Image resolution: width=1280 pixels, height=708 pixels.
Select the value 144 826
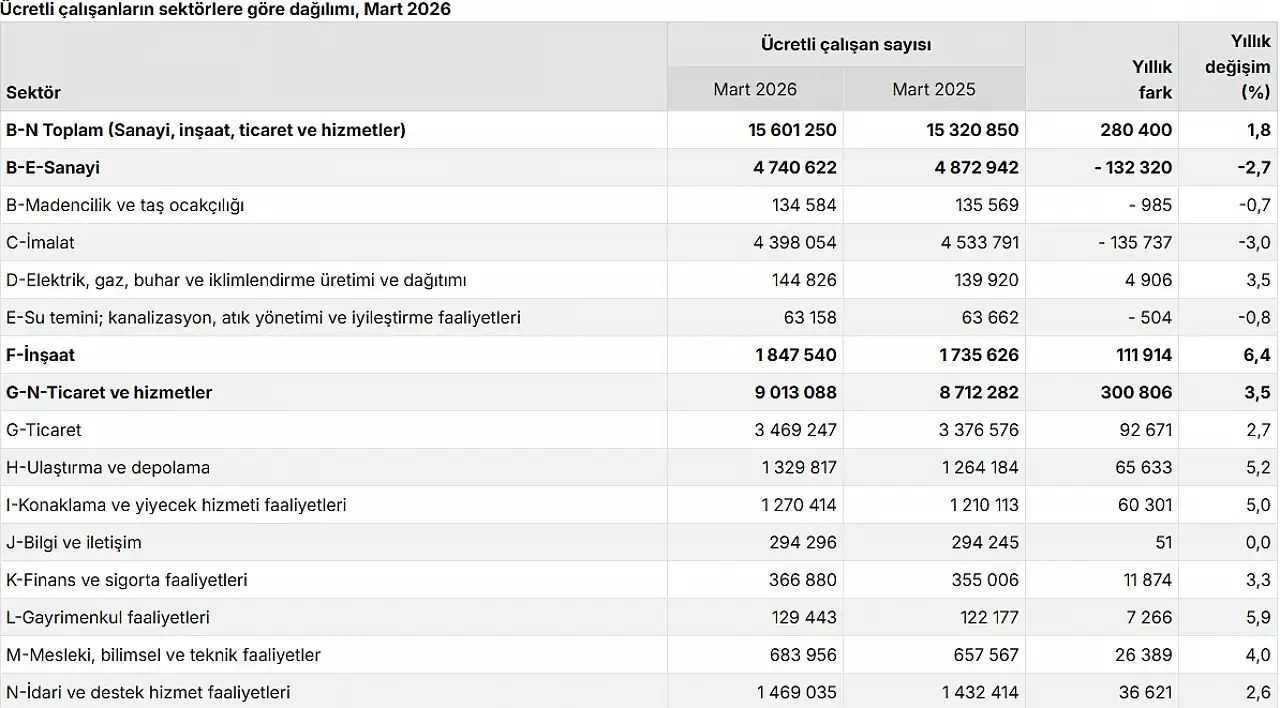[805, 280]
